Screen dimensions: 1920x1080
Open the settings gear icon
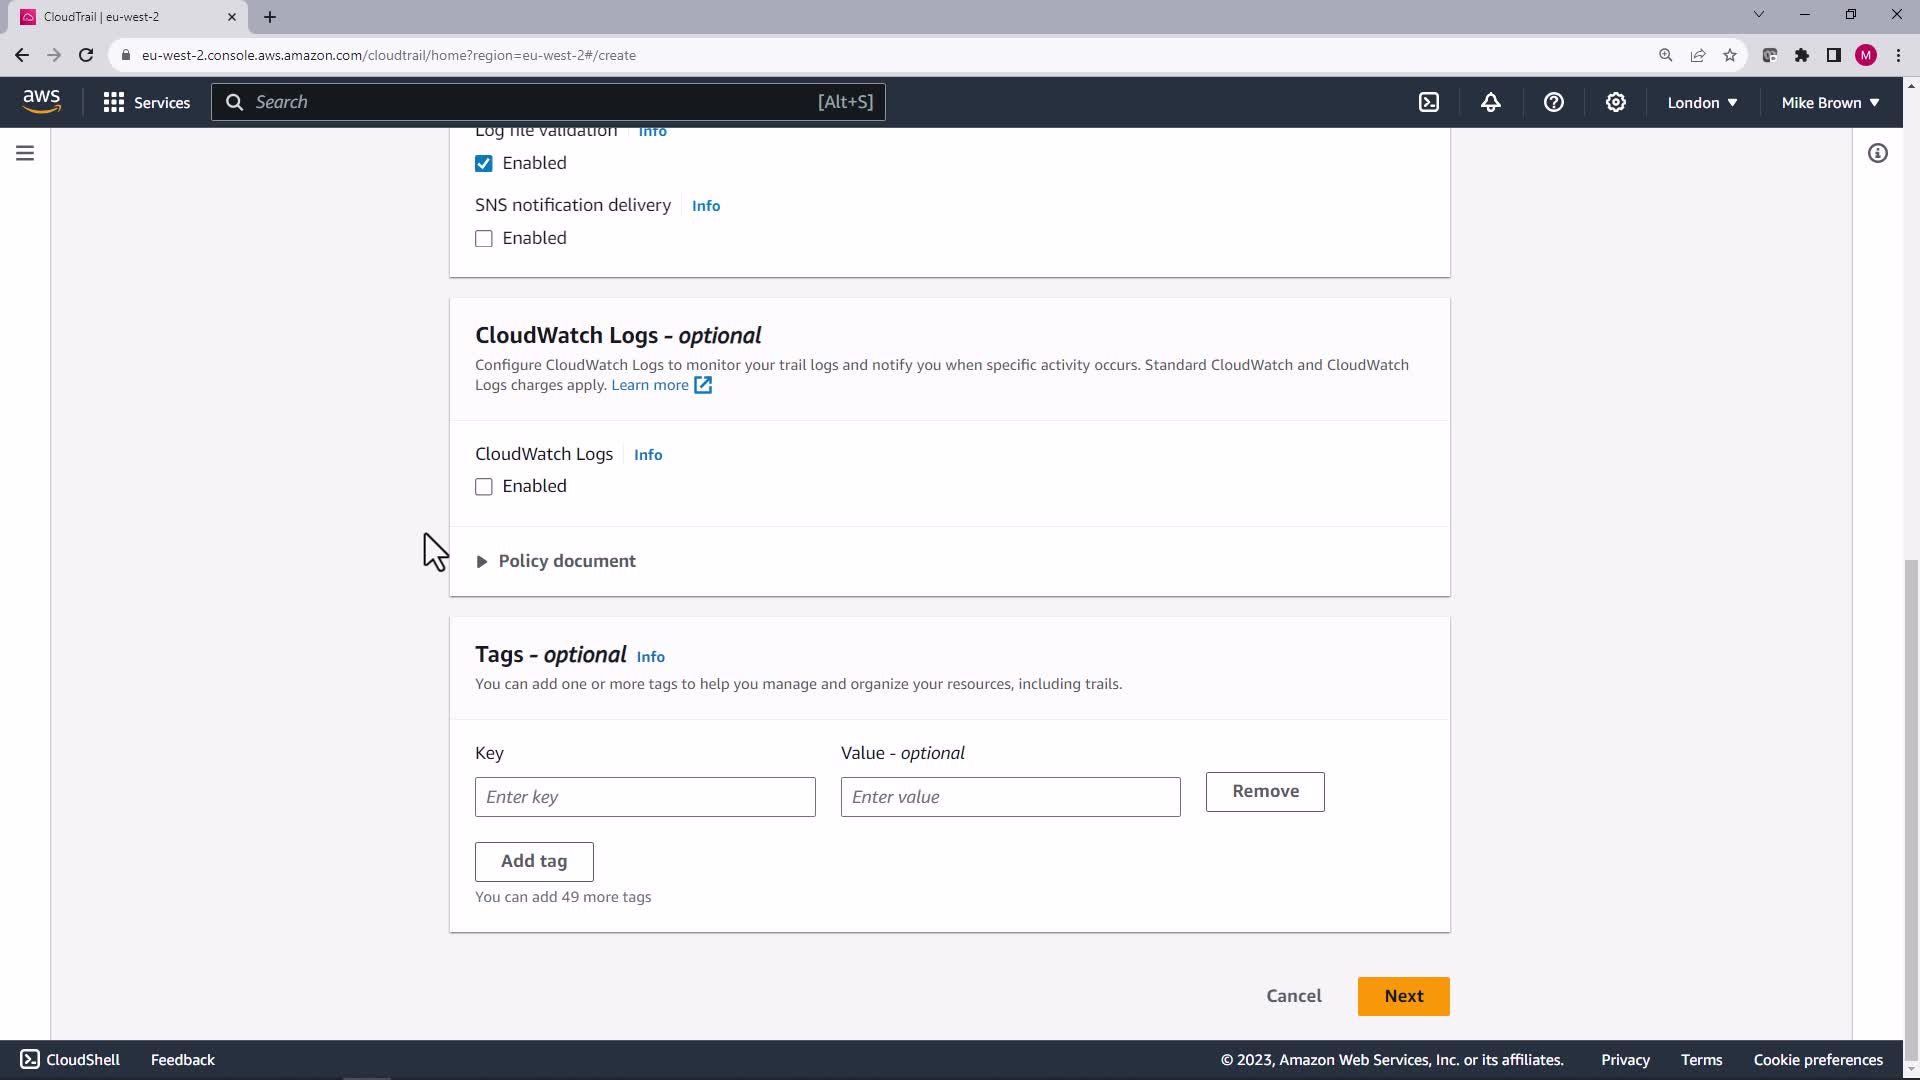(x=1615, y=102)
